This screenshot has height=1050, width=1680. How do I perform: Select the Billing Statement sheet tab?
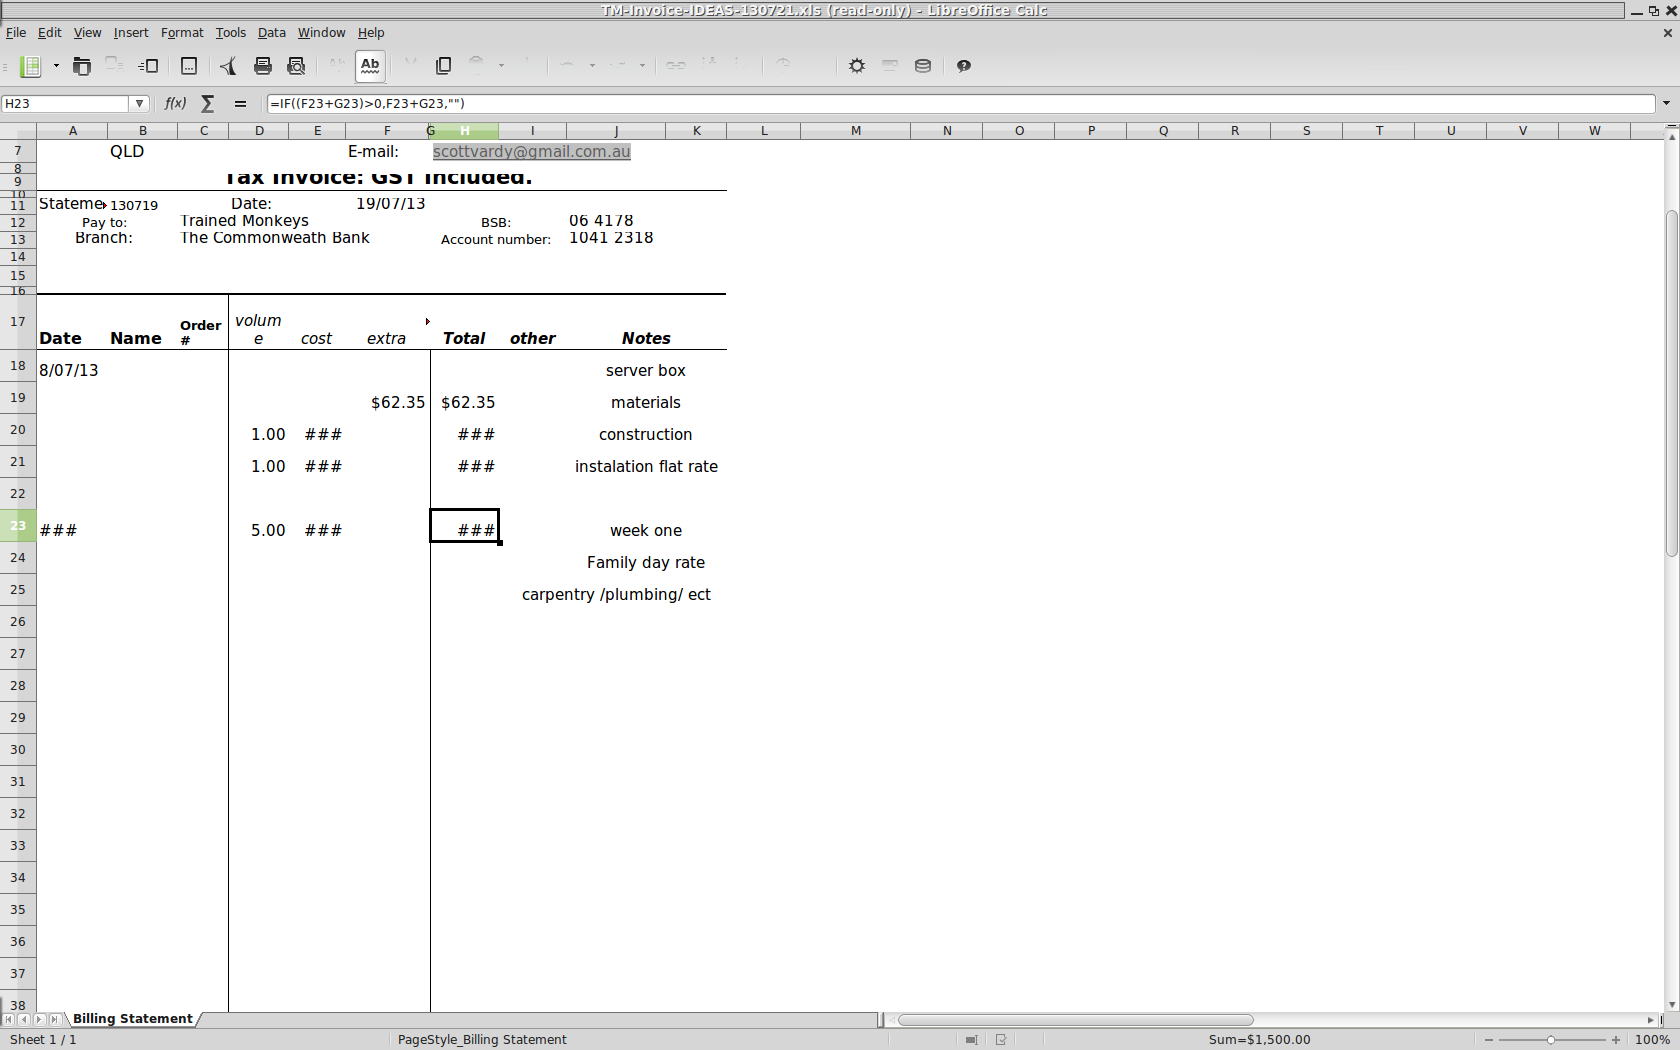(x=132, y=1019)
